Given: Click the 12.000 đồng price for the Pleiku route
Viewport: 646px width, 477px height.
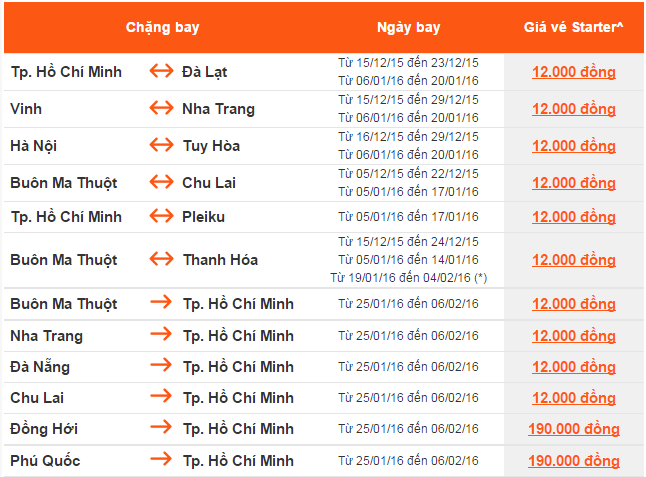Looking at the screenshot, I should [573, 217].
